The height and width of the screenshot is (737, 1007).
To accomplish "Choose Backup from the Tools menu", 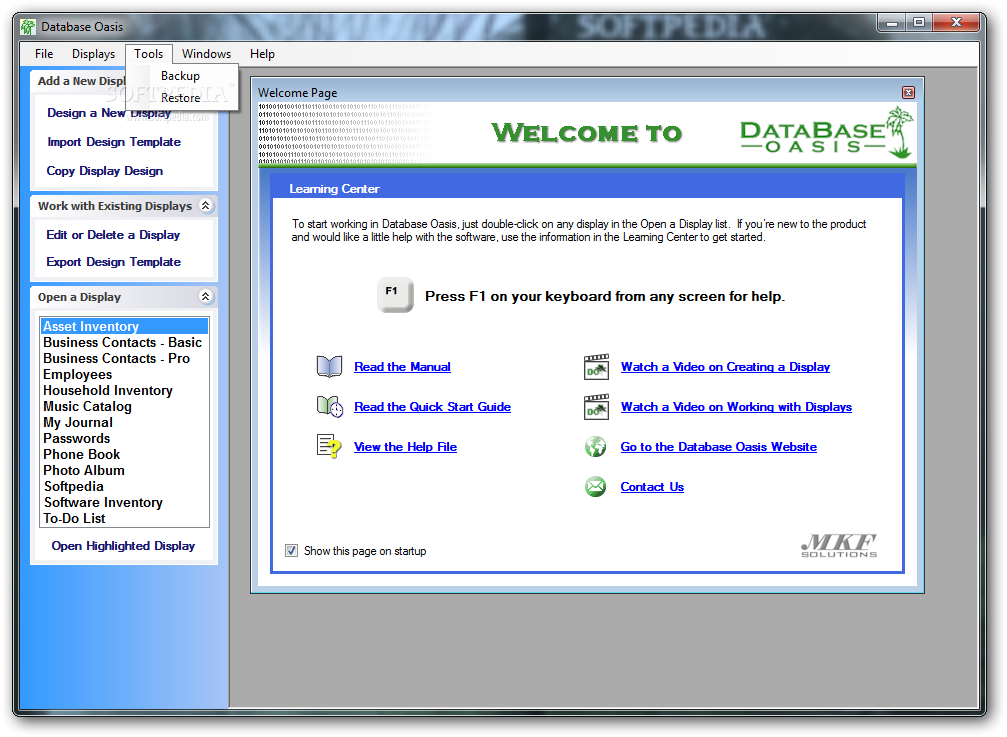I will (x=180, y=76).
